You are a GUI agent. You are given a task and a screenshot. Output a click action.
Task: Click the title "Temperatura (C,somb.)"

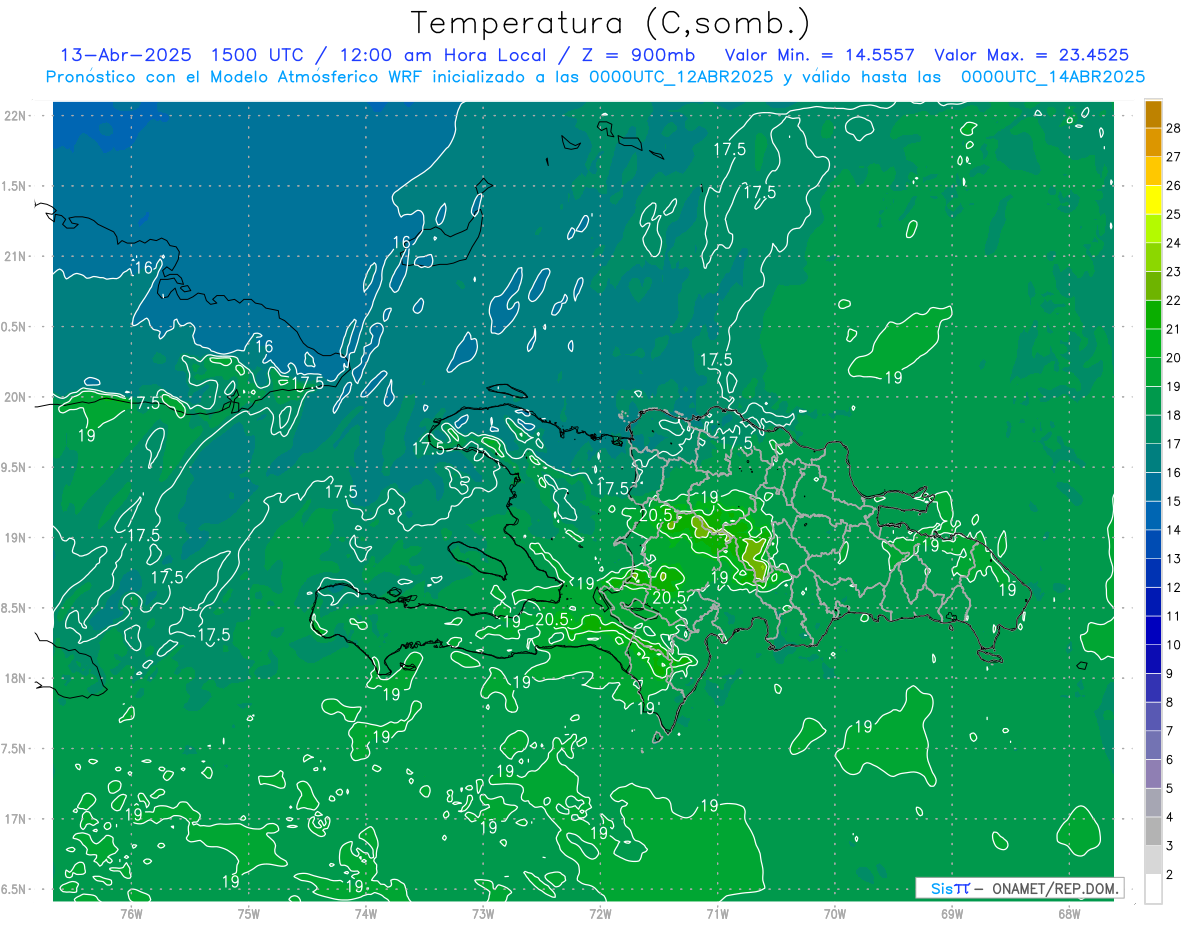(x=611, y=23)
